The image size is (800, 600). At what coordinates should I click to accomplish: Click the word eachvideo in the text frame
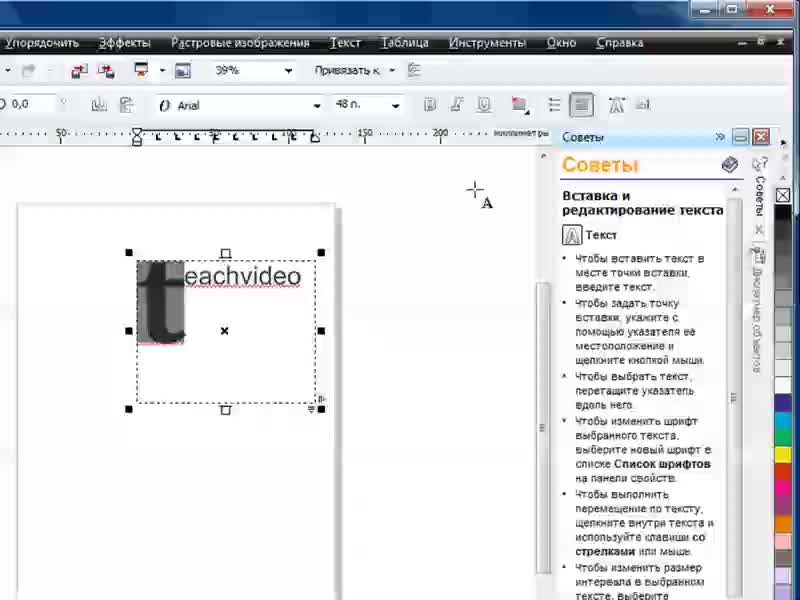pos(243,277)
